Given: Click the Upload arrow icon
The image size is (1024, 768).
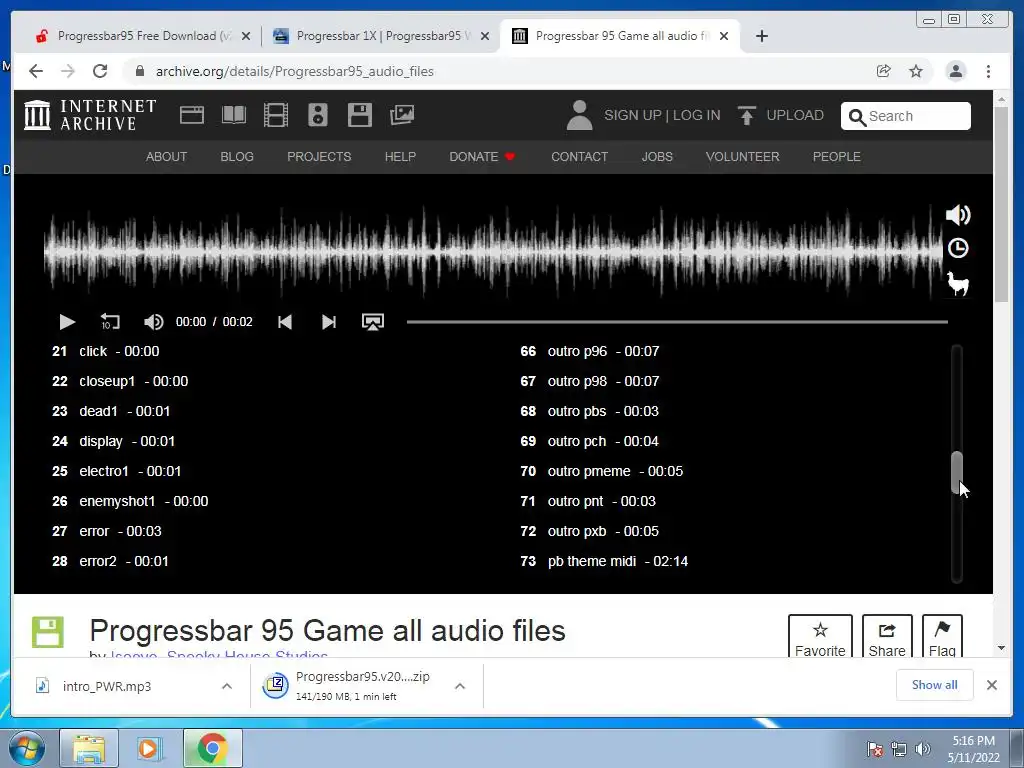Looking at the screenshot, I should click(746, 115).
